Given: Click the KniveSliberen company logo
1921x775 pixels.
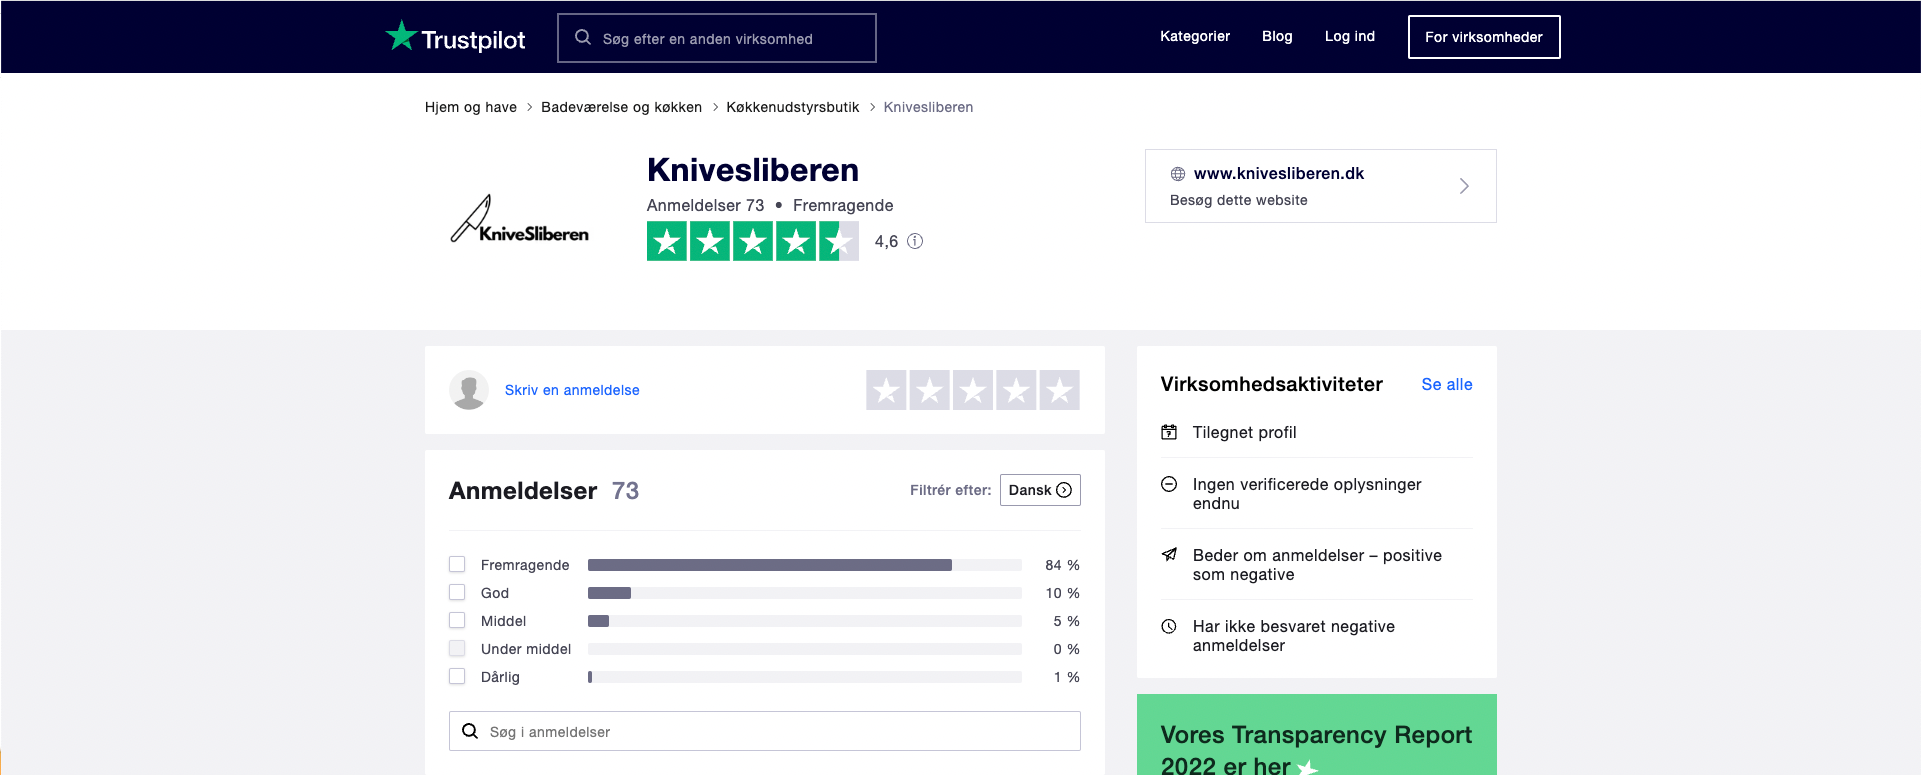Looking at the screenshot, I should 520,220.
